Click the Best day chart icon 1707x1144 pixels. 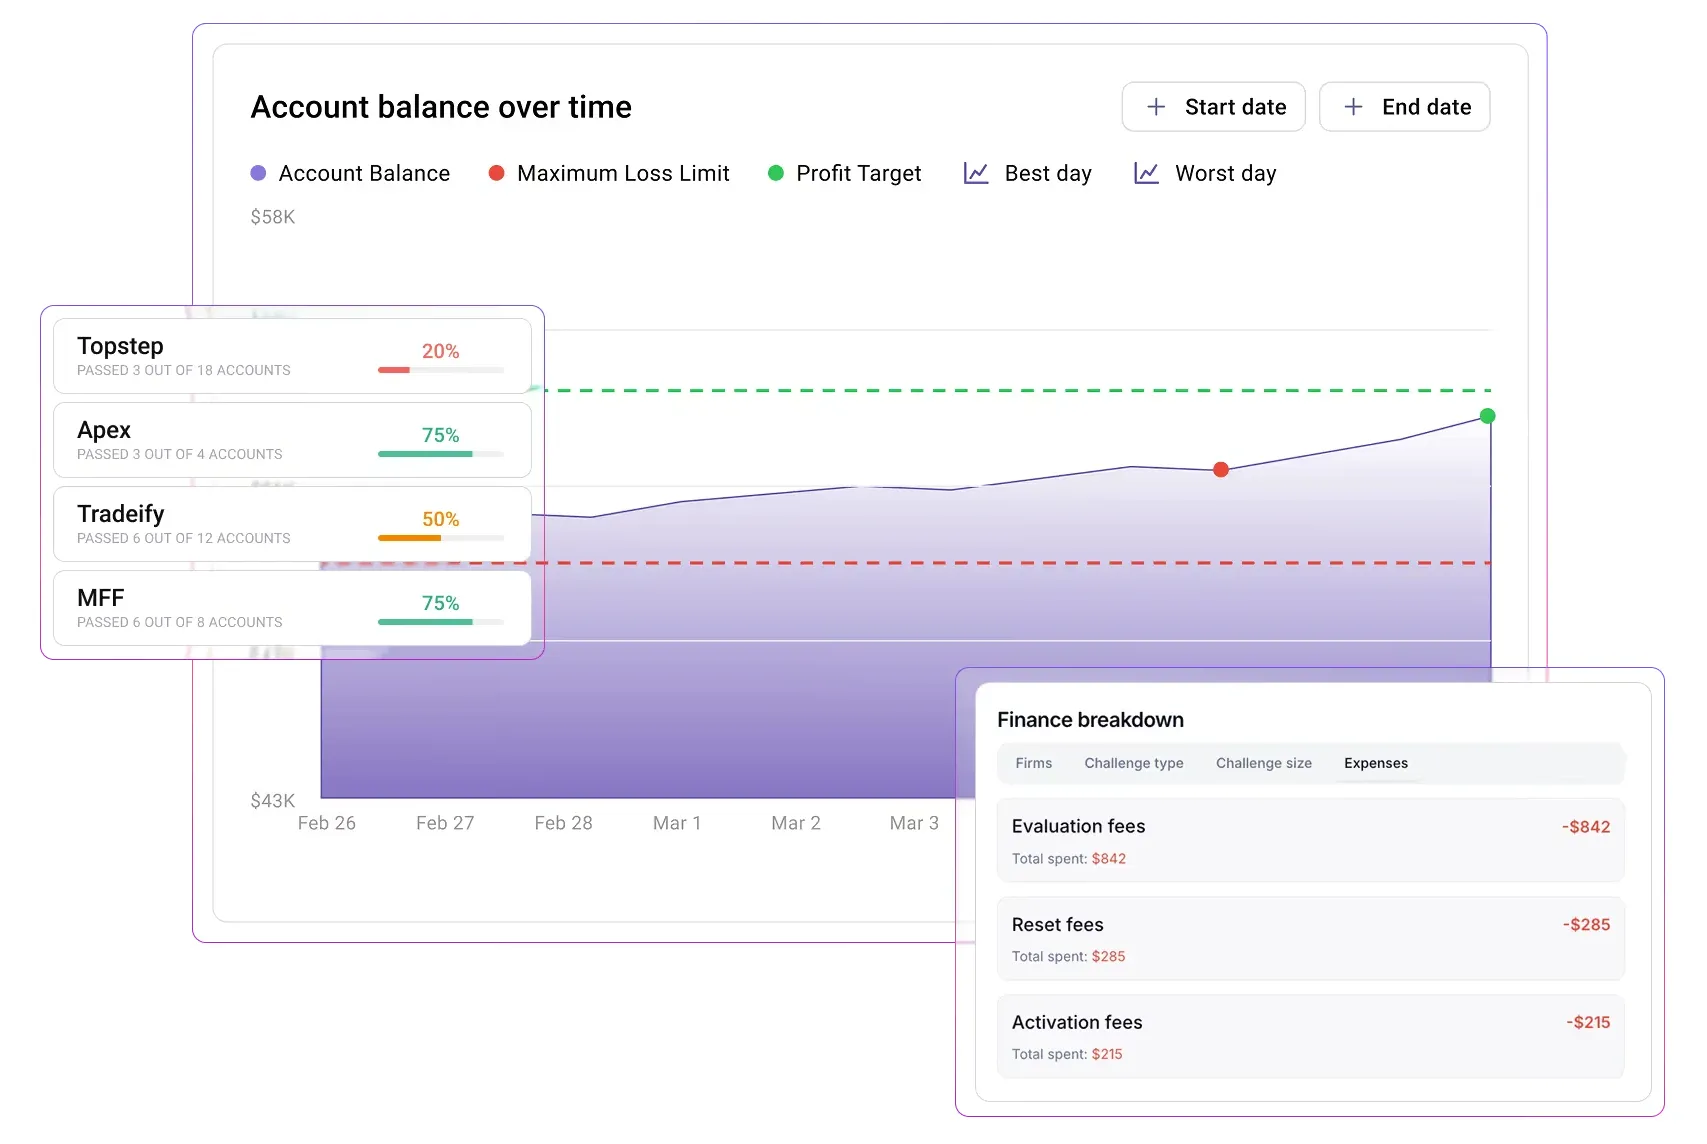(976, 173)
